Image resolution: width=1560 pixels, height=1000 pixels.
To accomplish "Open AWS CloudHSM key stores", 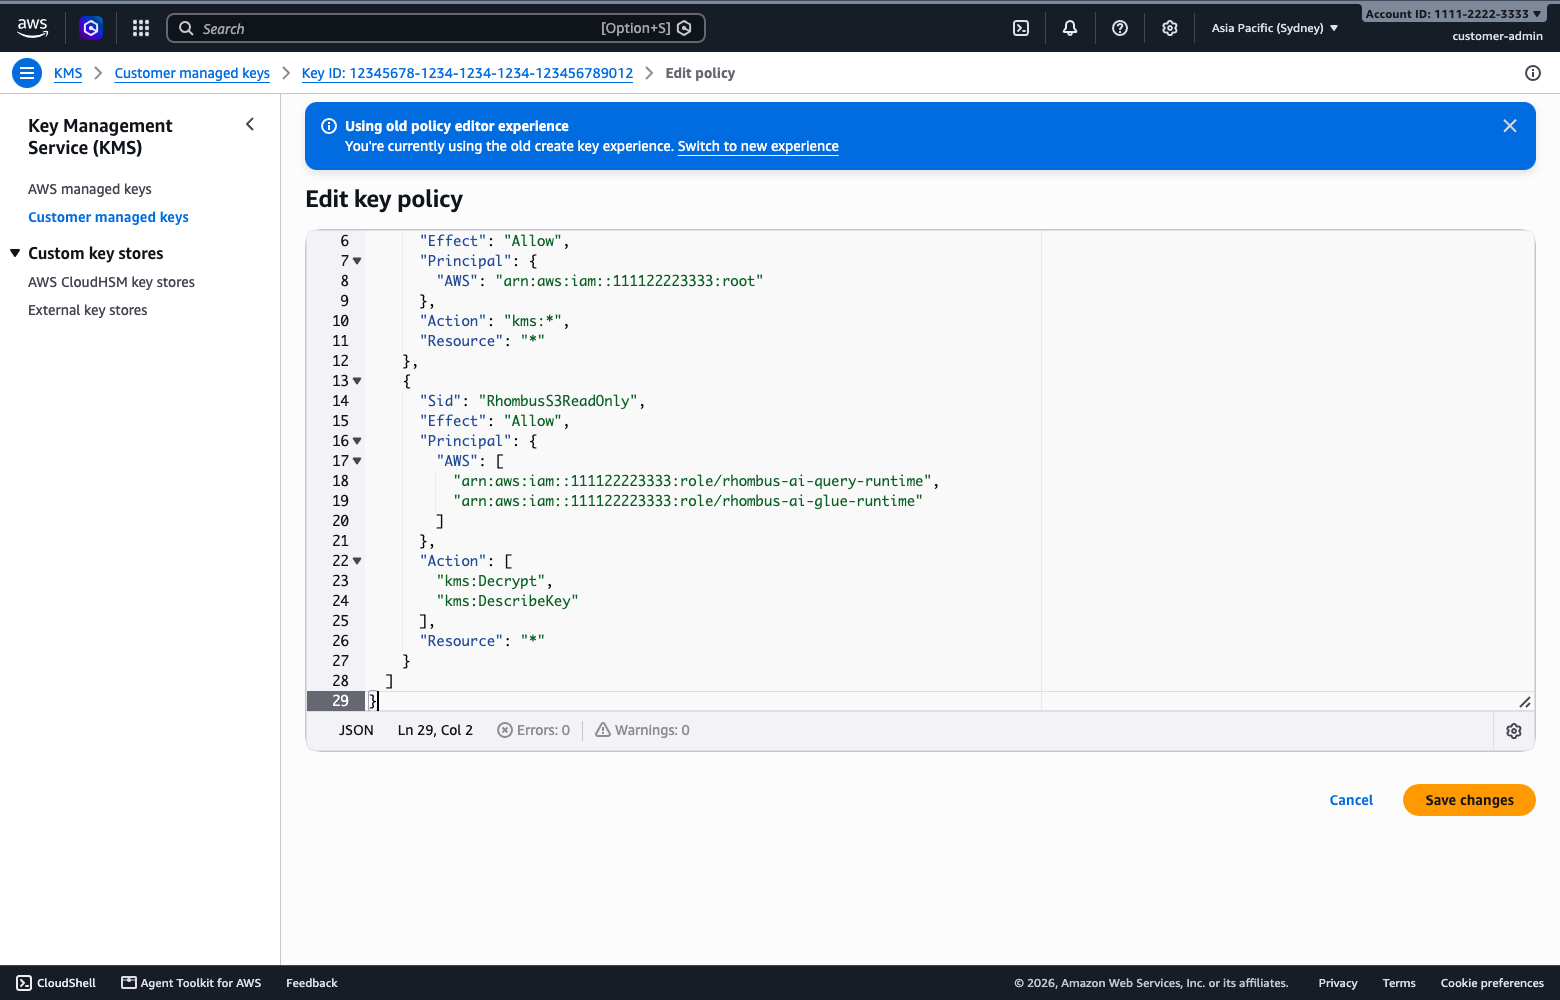I will 111,282.
